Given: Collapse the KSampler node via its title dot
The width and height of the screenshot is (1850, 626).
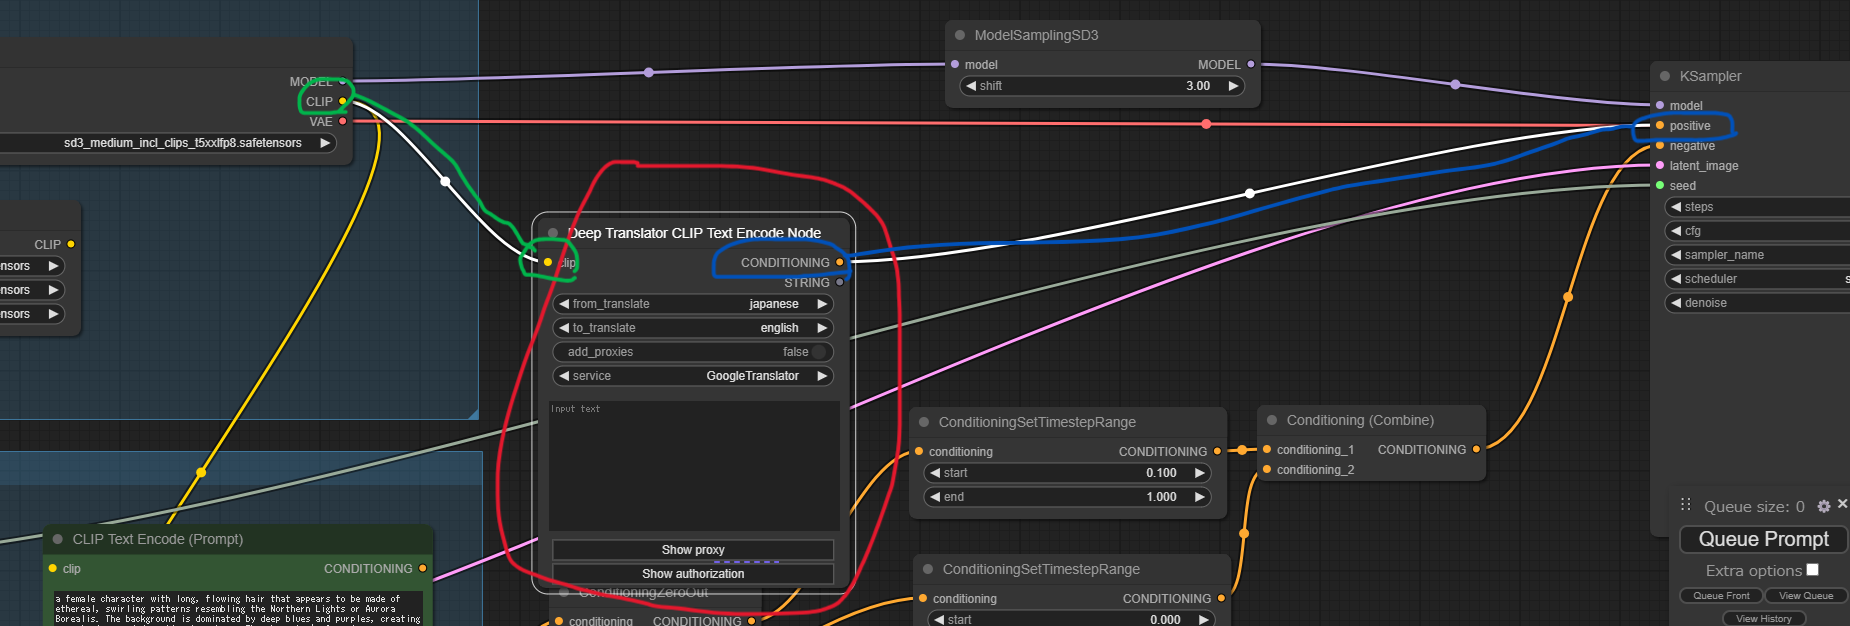Looking at the screenshot, I should tap(1665, 76).
